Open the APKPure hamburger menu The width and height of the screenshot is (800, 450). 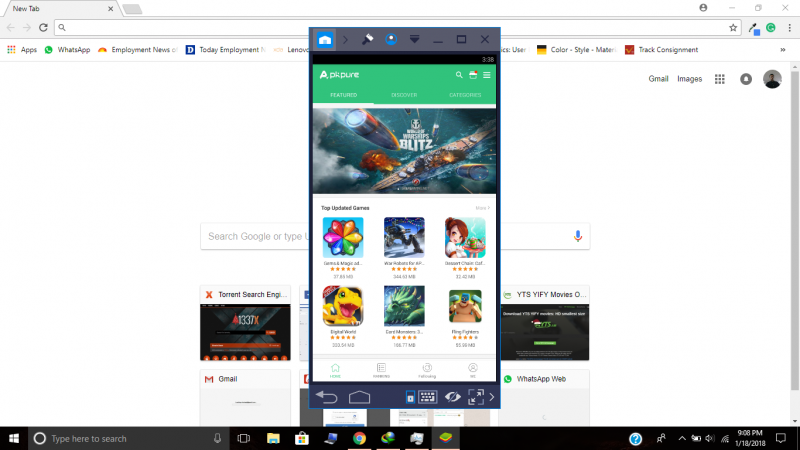point(487,75)
